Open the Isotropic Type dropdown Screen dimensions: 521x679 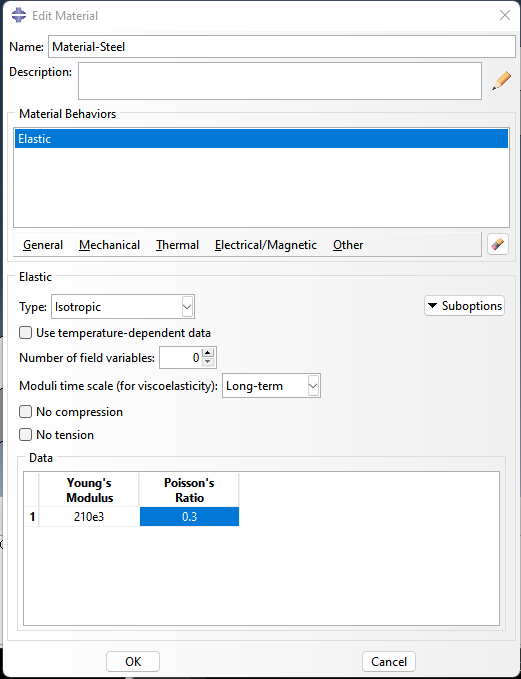(123, 307)
